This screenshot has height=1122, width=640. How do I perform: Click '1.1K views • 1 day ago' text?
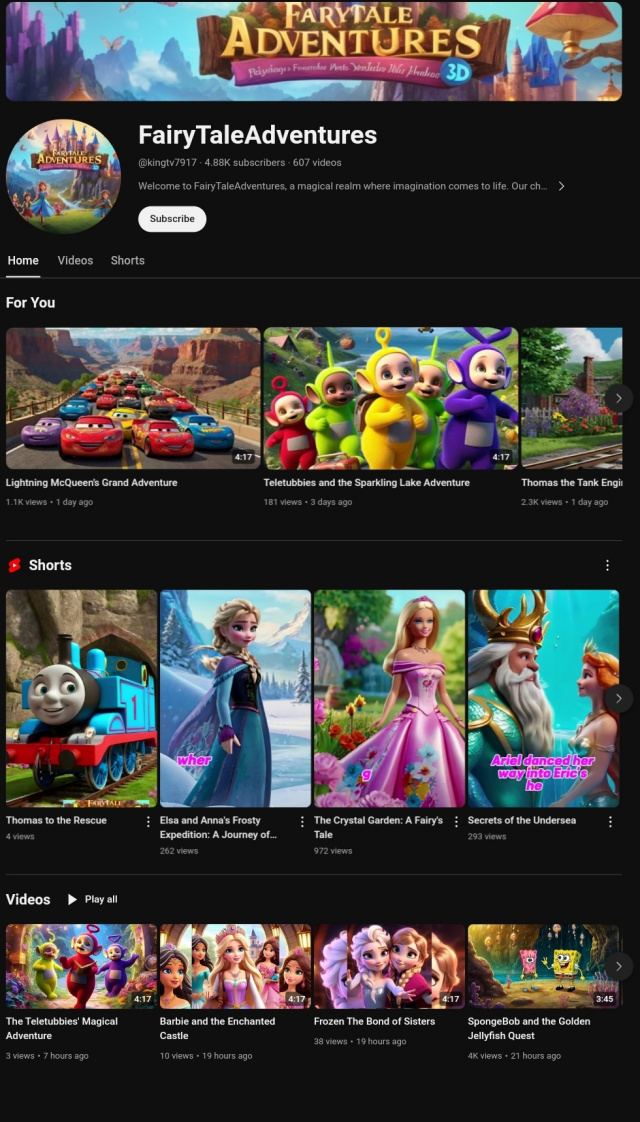[49, 502]
